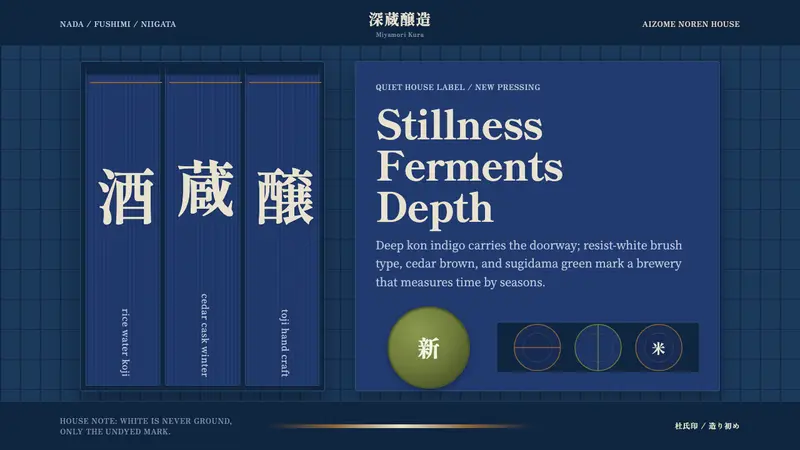The height and width of the screenshot is (450, 800).
Task: Click the 杜氏印 / 造り初め footer text
Action: pos(707,426)
